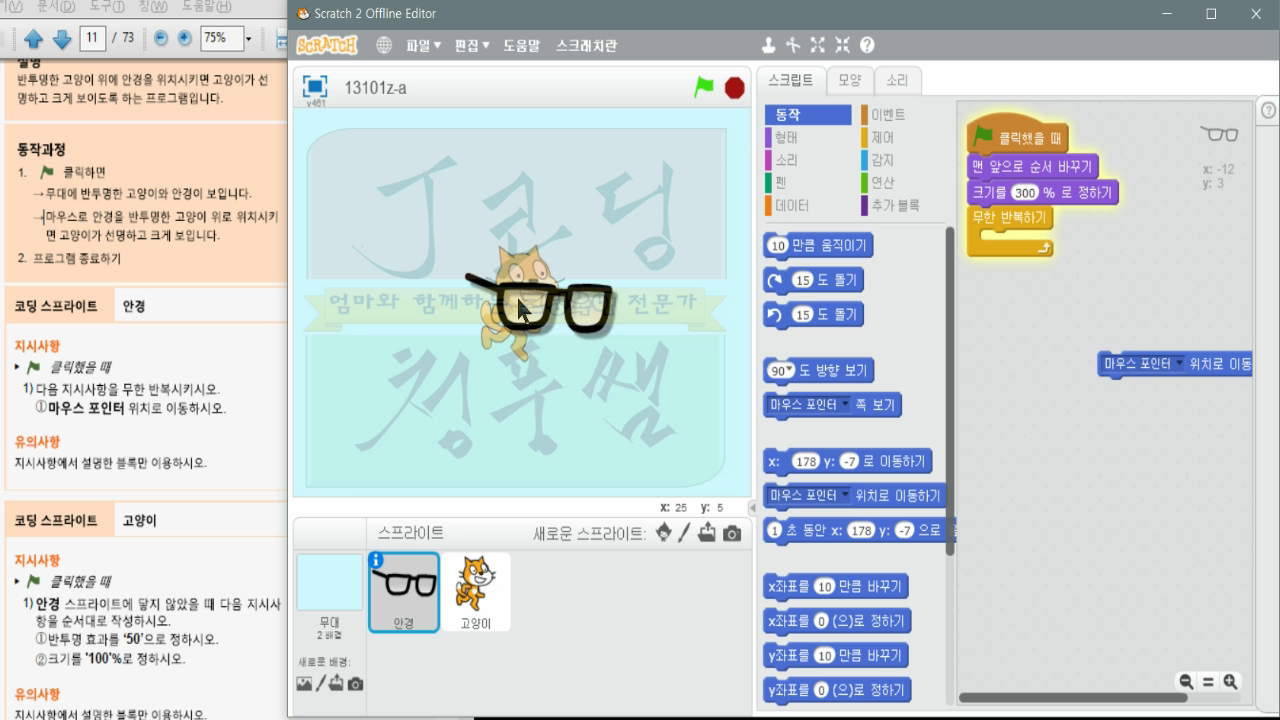The height and width of the screenshot is (720, 1280).
Task: Click the paint new sprite brush icon
Action: [684, 534]
